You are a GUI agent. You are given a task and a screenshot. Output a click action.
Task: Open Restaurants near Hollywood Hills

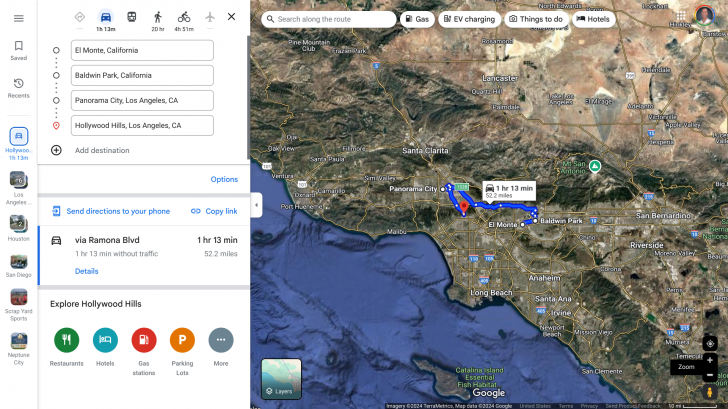pyautogui.click(x=66, y=340)
